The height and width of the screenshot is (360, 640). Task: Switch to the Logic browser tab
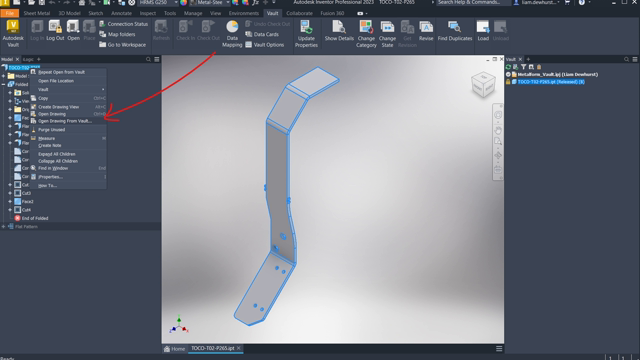coord(28,60)
